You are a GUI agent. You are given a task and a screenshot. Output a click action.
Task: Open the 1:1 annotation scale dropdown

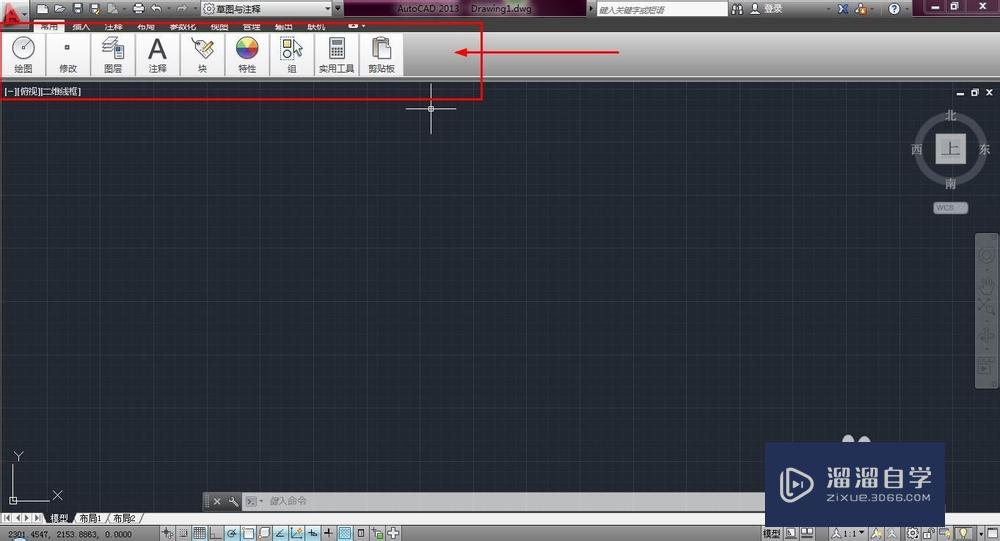[848, 533]
